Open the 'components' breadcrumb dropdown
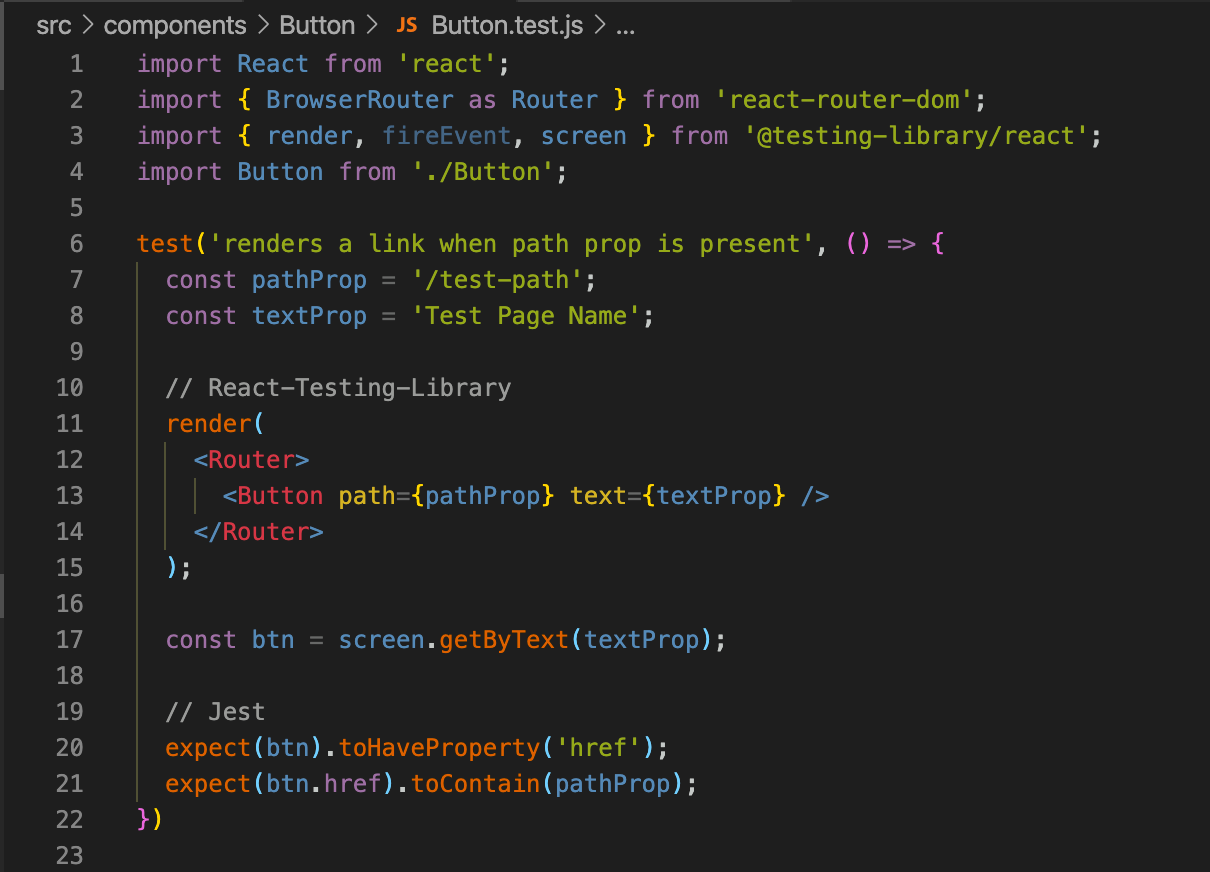Image resolution: width=1210 pixels, height=872 pixels. 175,24
